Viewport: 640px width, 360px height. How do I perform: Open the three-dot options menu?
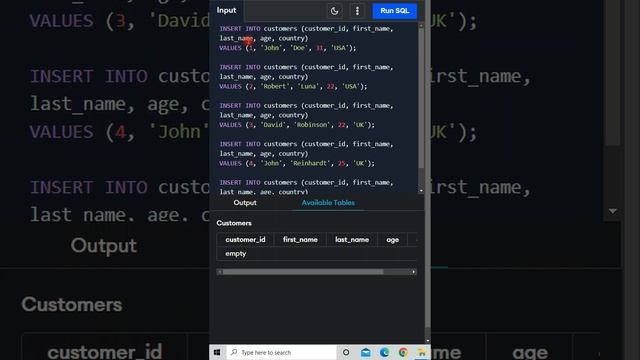pyautogui.click(x=357, y=11)
